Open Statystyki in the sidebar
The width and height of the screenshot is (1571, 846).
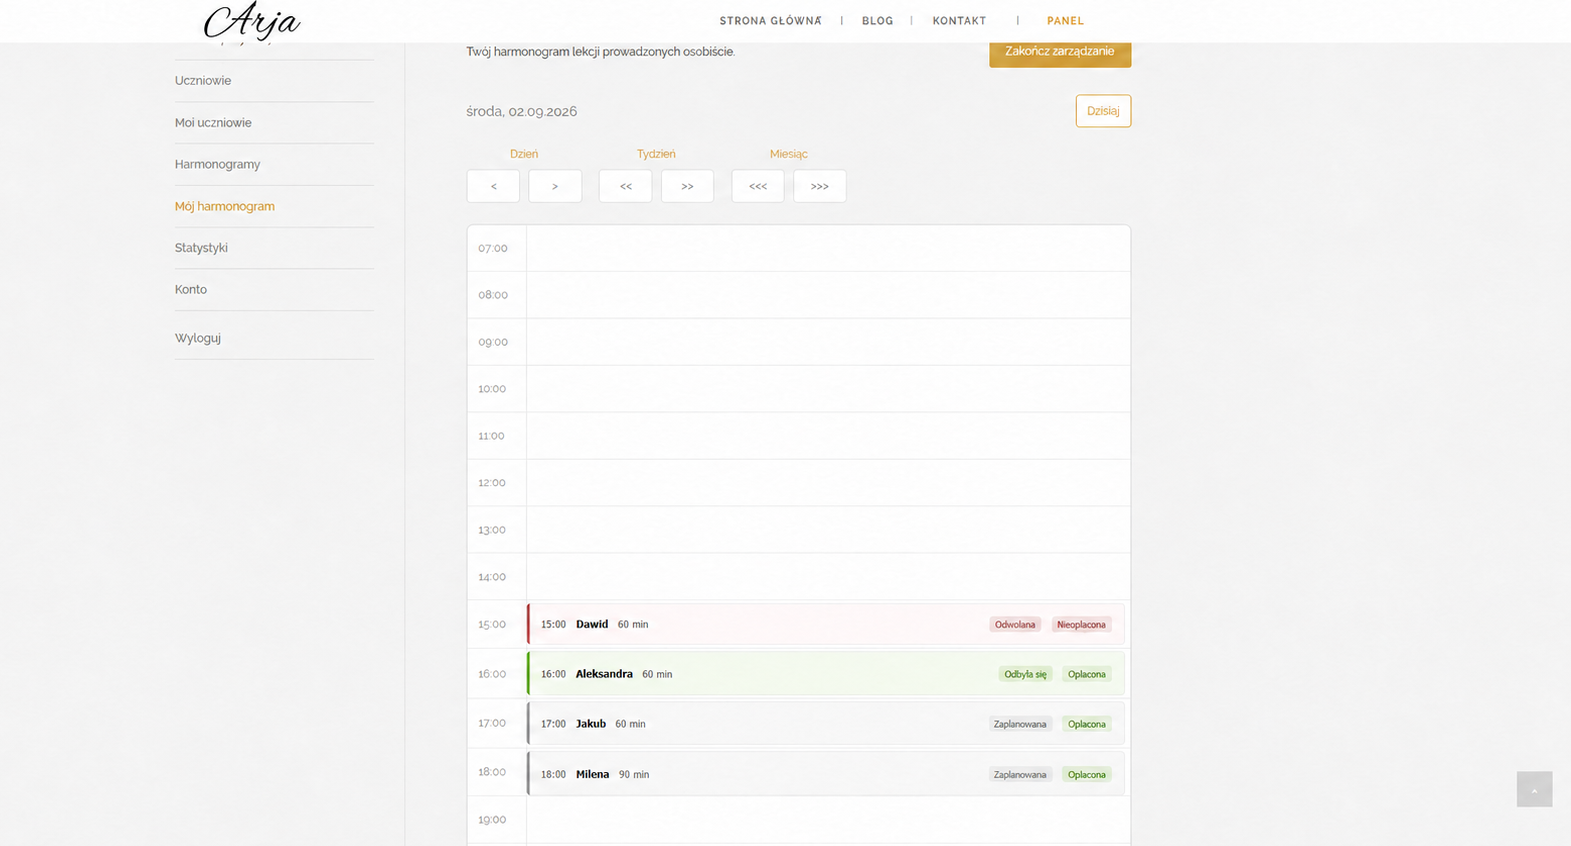pyautogui.click(x=201, y=248)
